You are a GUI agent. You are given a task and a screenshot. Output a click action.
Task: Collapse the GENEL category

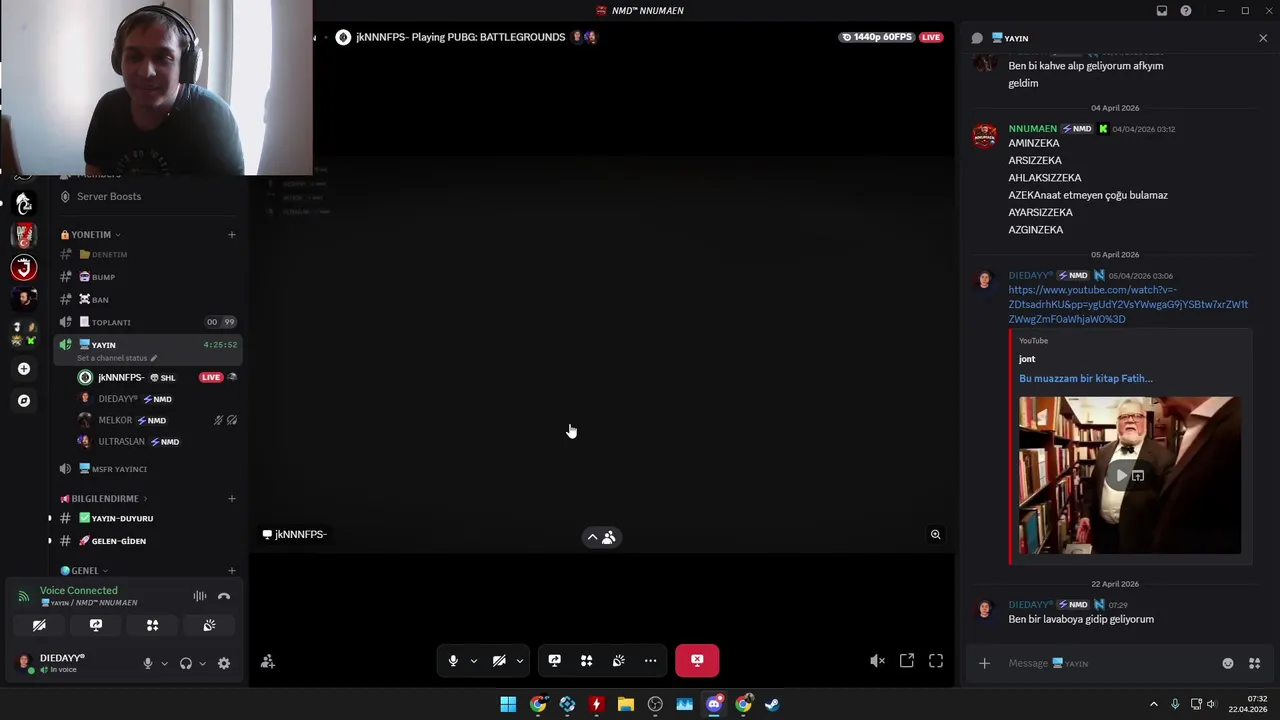(x=84, y=570)
